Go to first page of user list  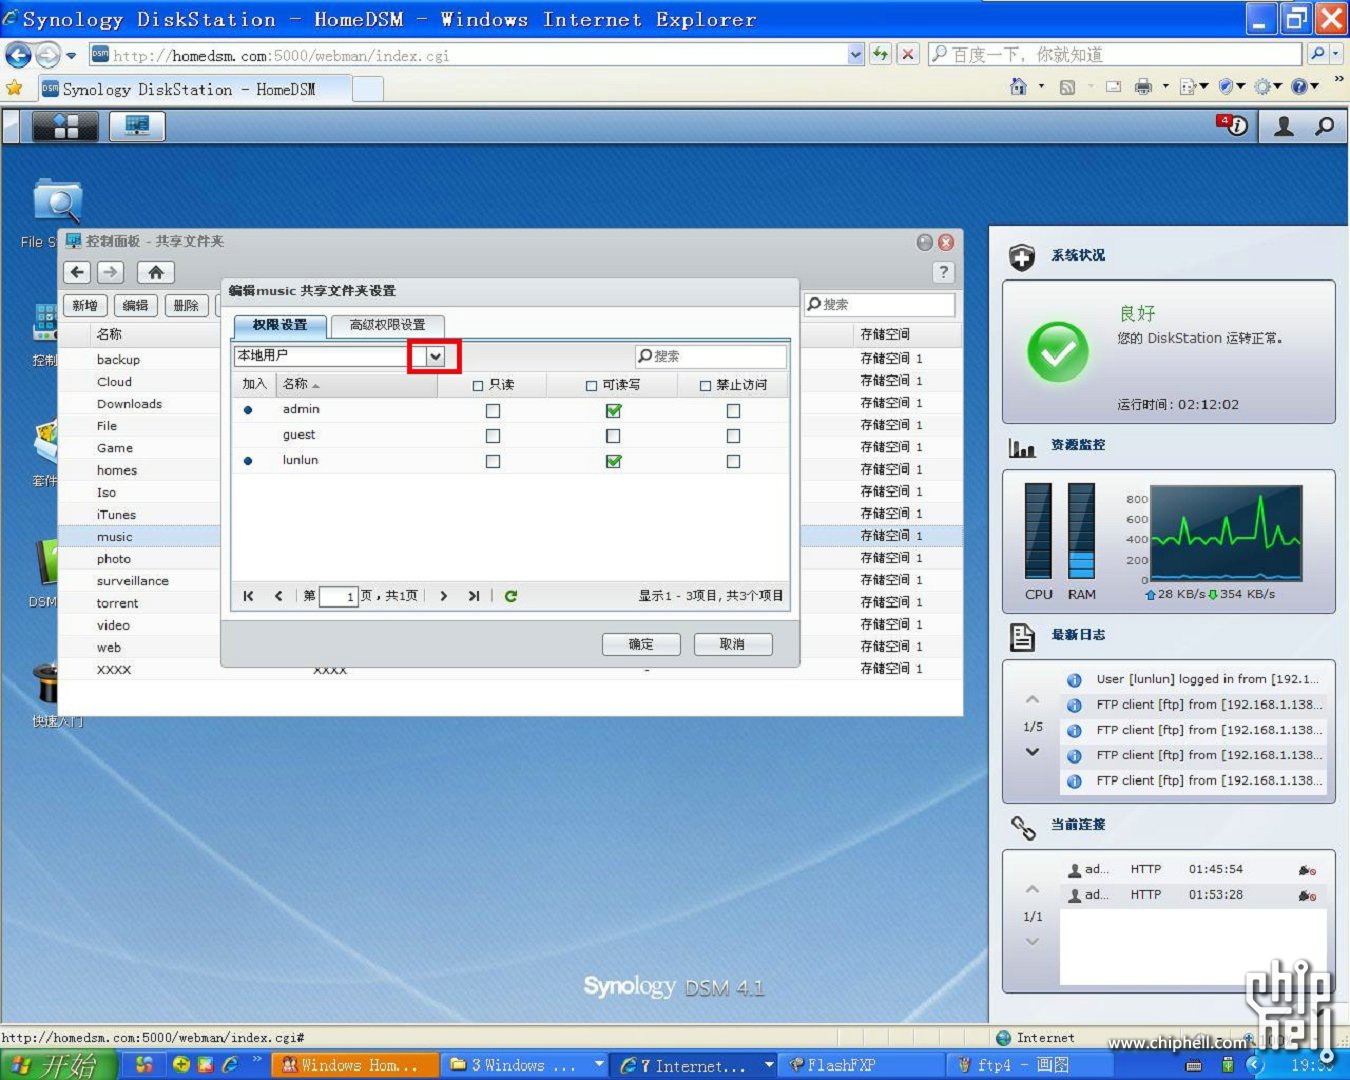[248, 596]
